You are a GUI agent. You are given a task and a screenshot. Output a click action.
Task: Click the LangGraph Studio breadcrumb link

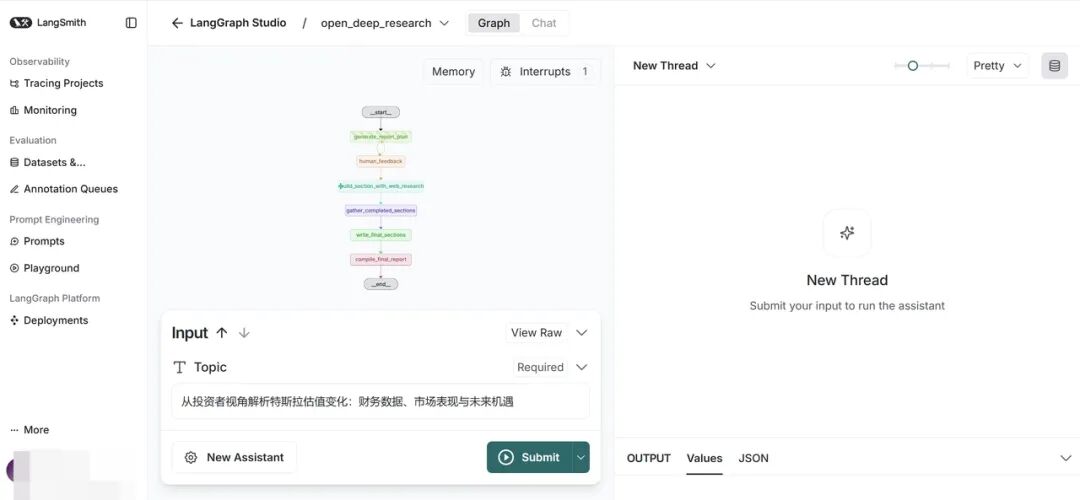pos(238,23)
